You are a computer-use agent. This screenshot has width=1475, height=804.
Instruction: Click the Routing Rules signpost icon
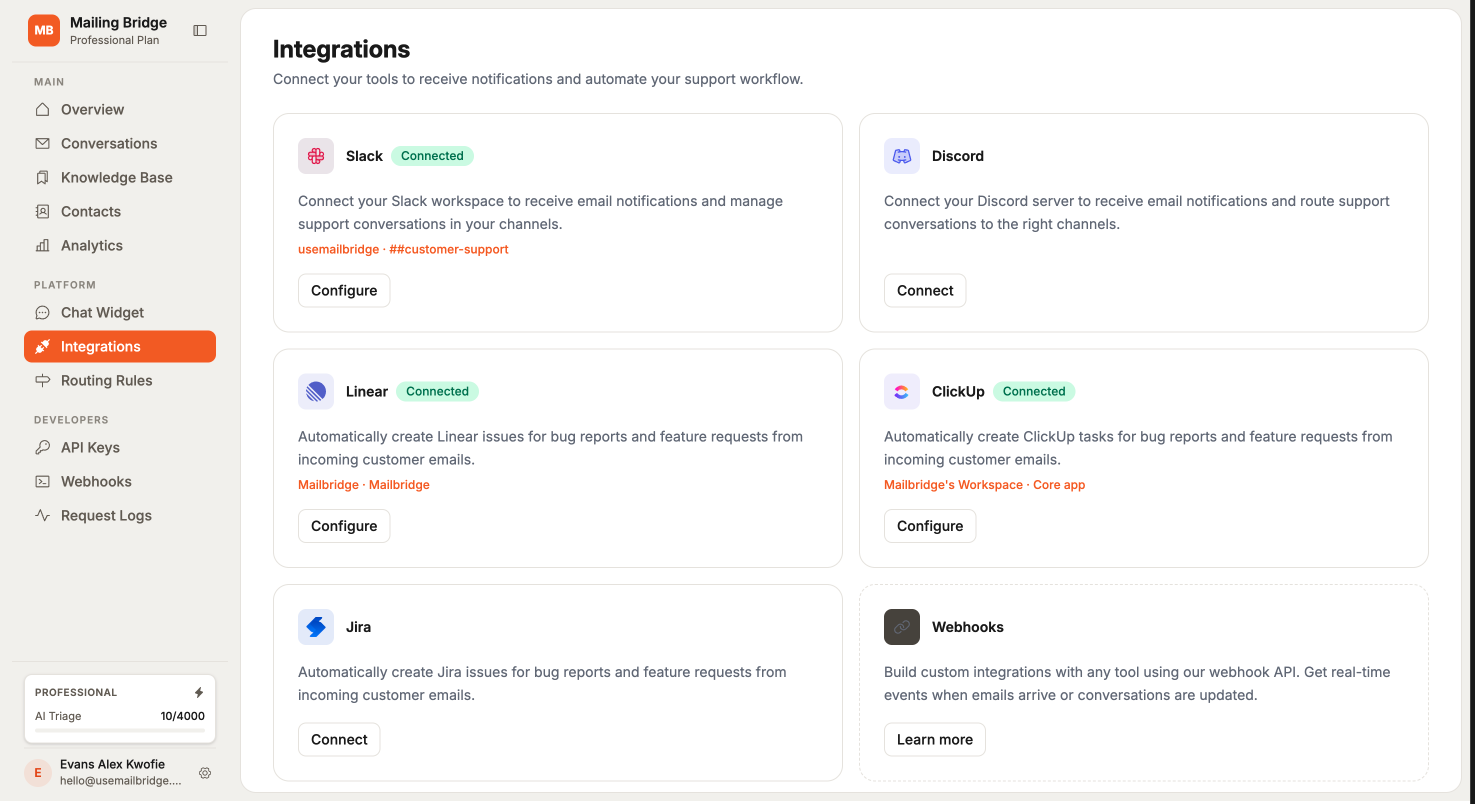point(42,380)
